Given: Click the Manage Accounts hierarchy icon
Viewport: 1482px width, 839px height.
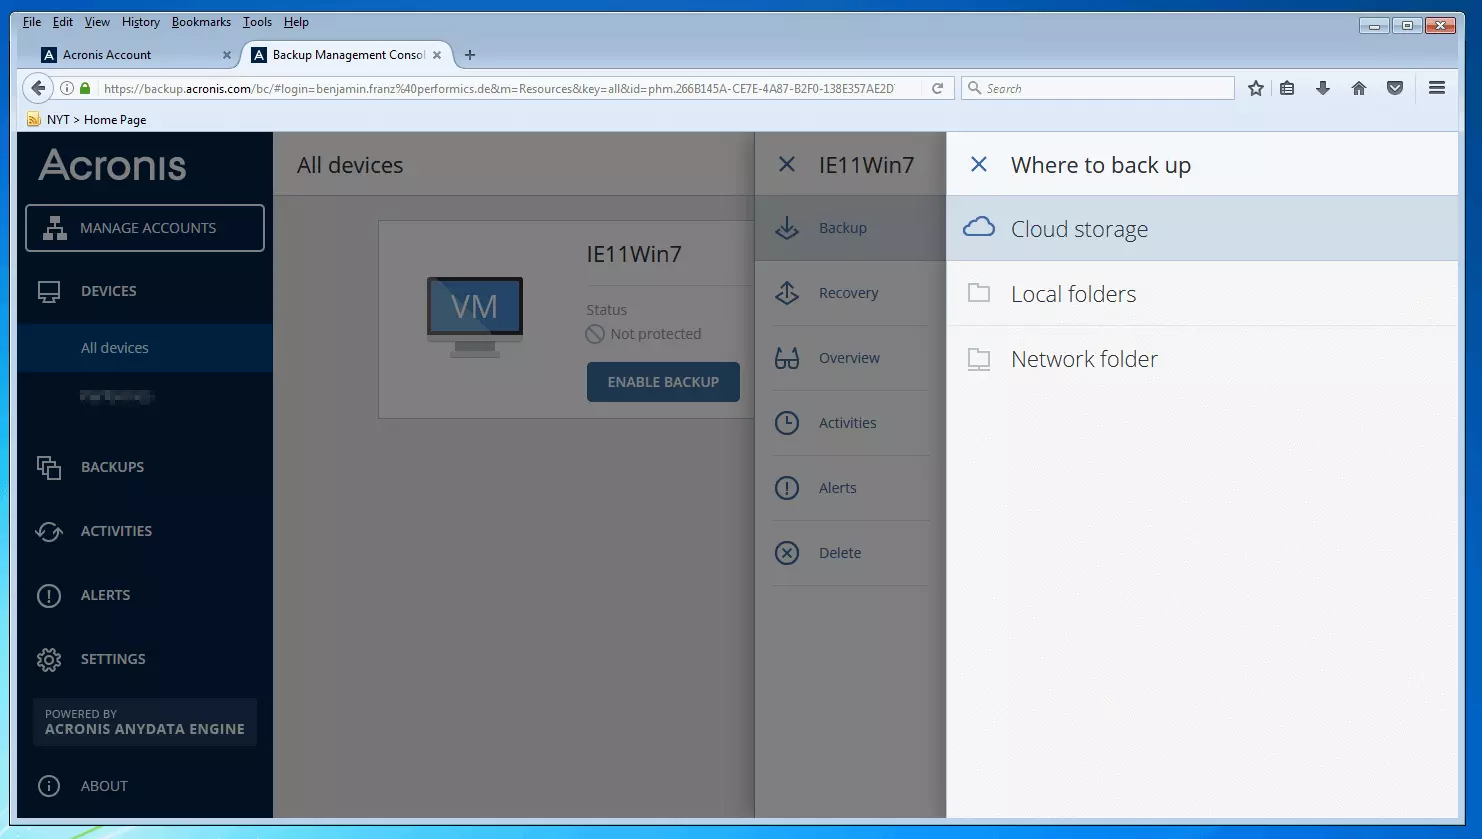Looking at the screenshot, I should point(55,228).
